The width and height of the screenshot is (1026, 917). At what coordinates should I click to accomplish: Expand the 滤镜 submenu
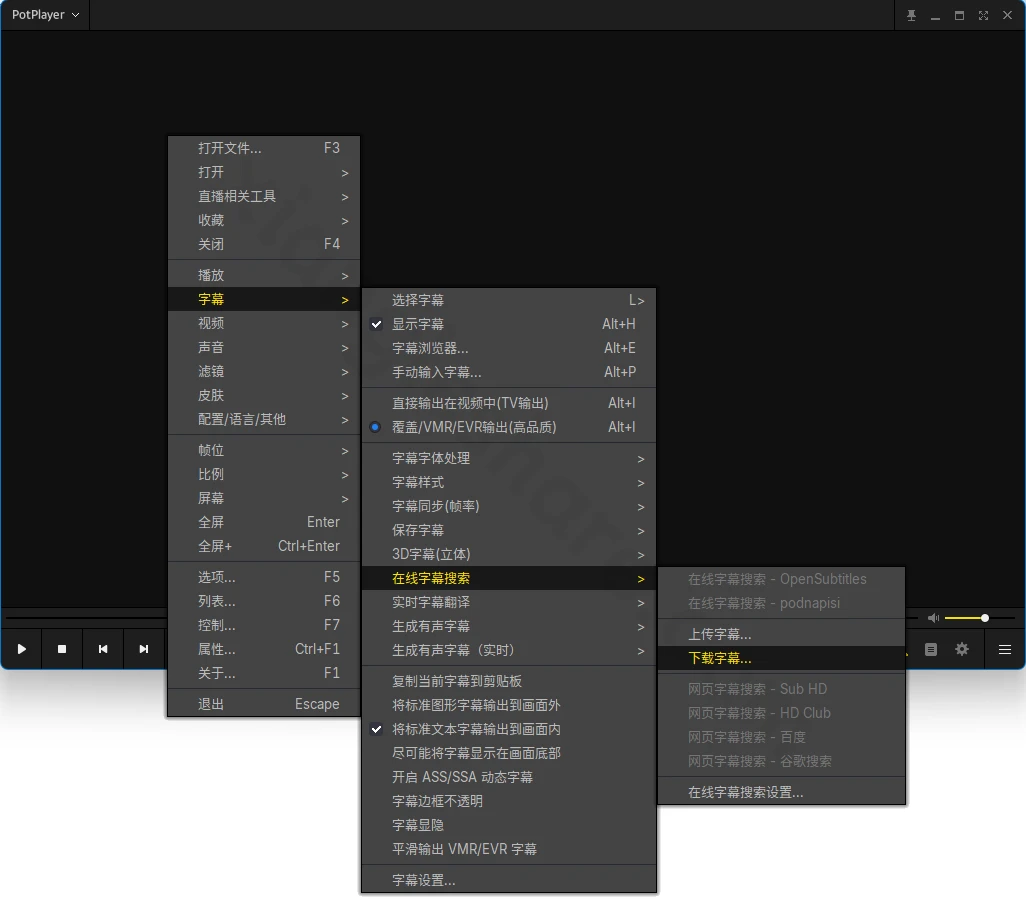tap(264, 371)
